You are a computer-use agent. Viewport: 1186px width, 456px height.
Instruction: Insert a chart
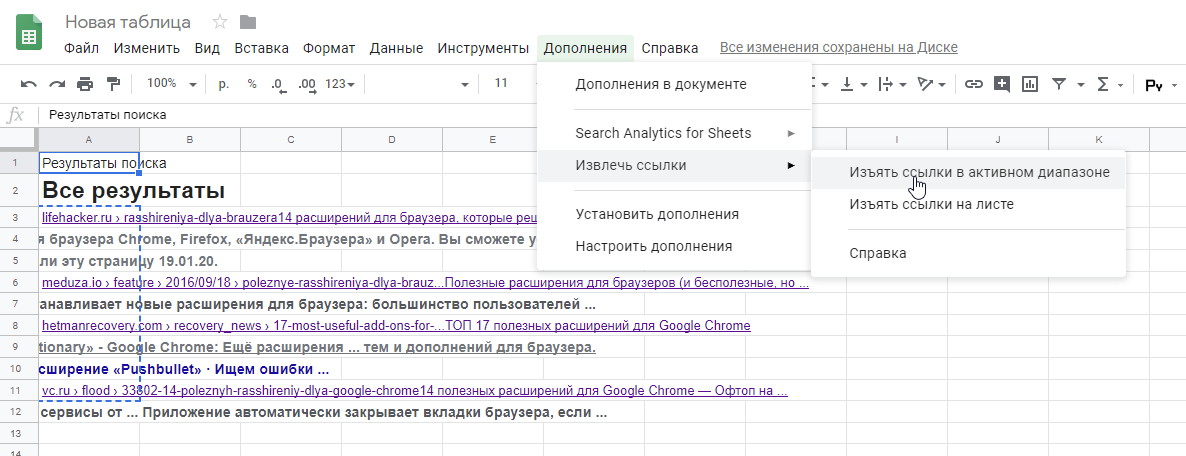coord(1029,84)
